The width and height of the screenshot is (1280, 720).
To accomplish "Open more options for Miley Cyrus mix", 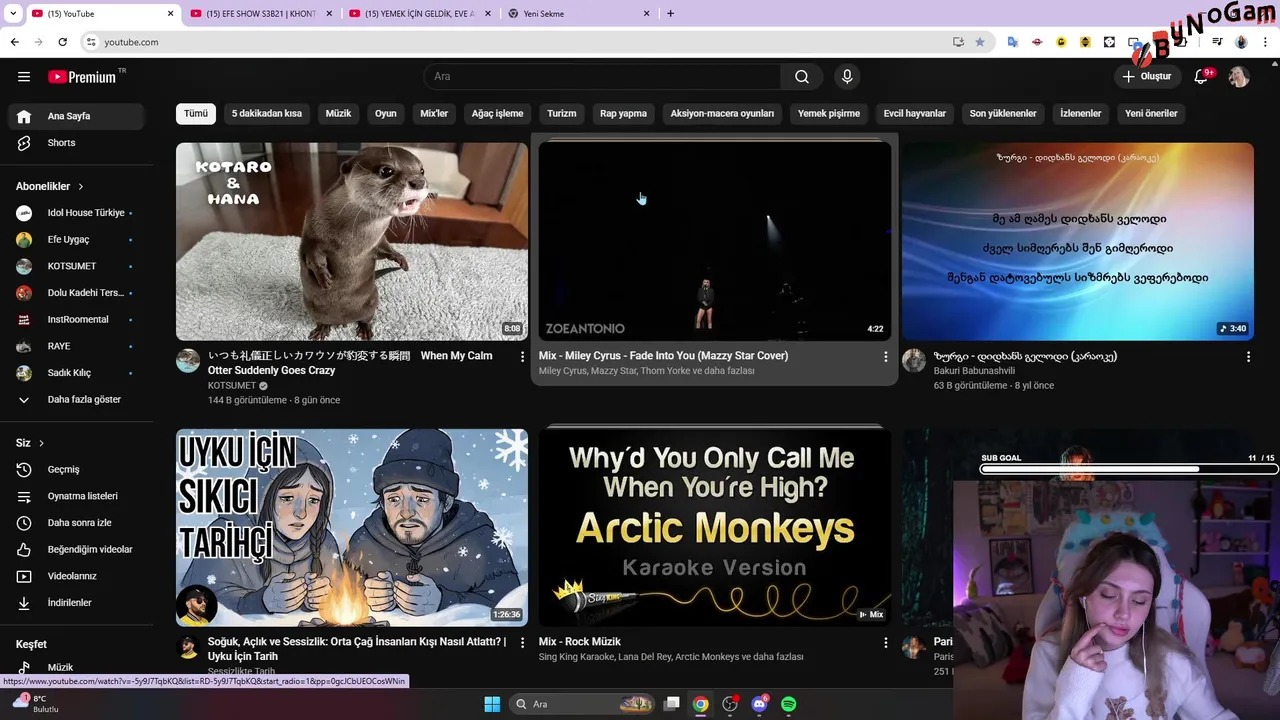I will point(885,356).
